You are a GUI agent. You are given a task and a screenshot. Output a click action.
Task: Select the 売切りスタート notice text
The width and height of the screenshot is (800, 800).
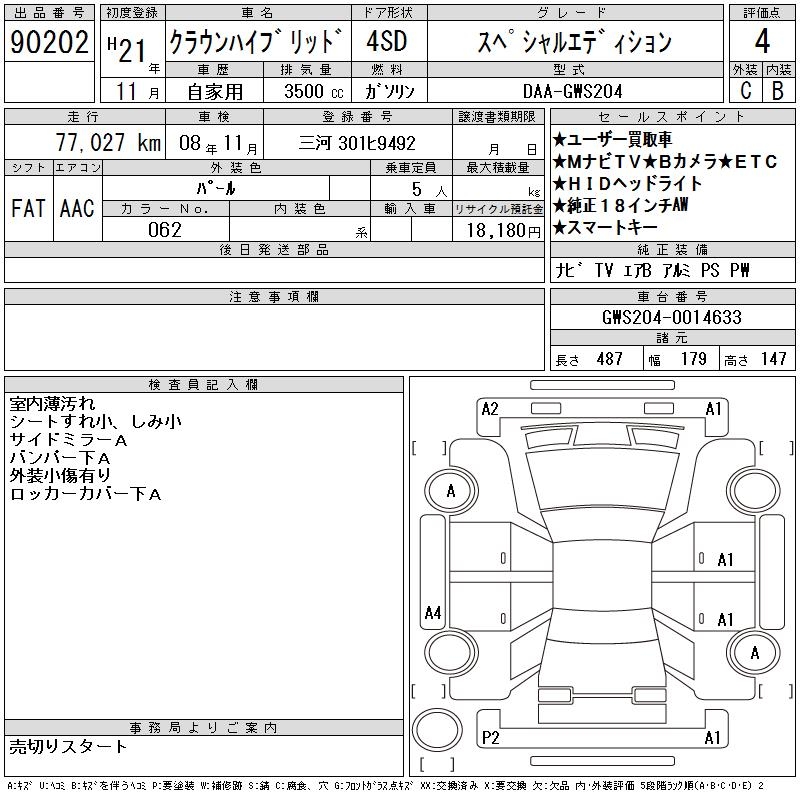[x=68, y=746]
